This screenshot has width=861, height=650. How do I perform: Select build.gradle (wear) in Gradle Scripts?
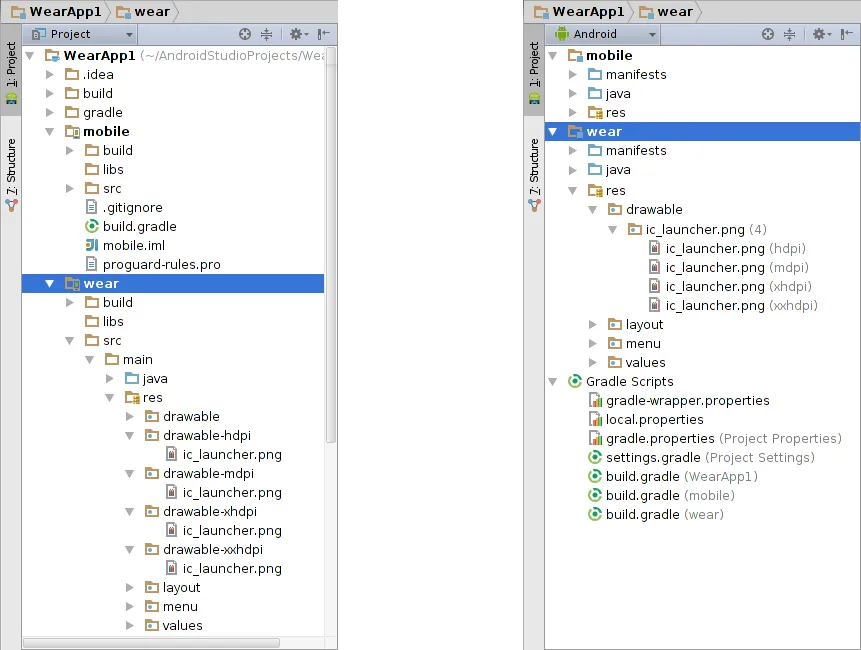pyautogui.click(x=656, y=514)
